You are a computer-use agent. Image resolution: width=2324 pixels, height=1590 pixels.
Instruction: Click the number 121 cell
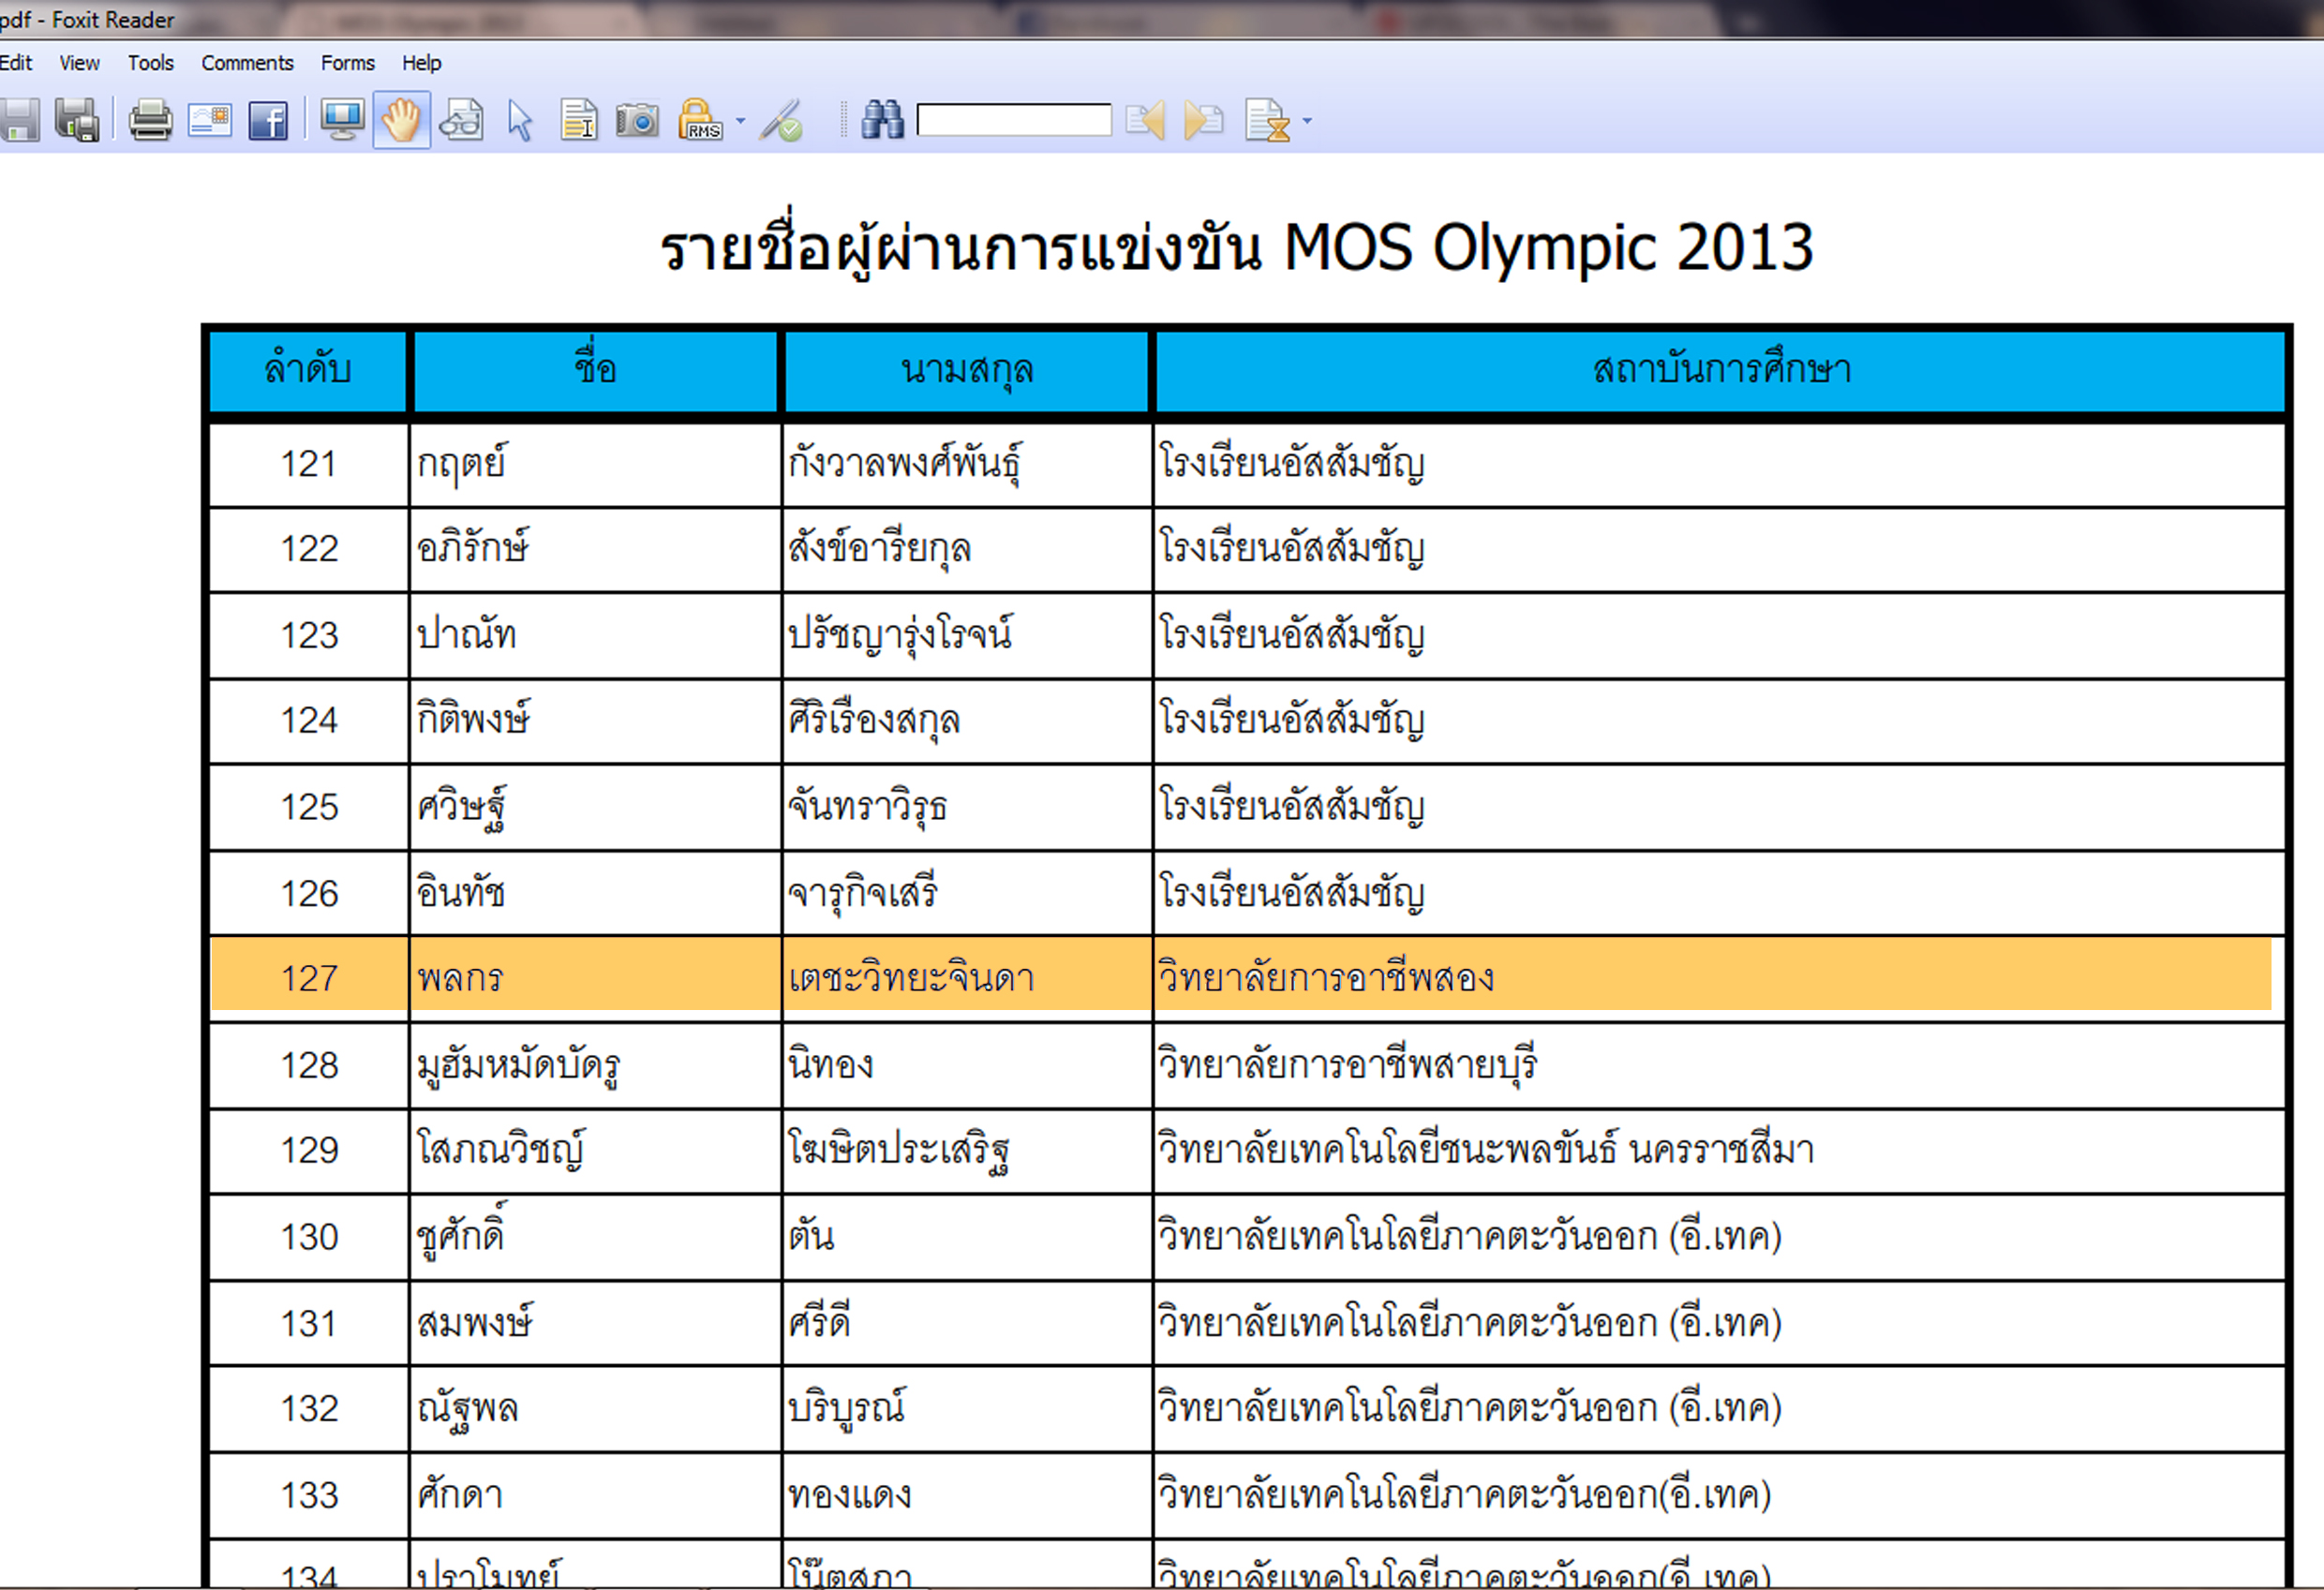[308, 464]
